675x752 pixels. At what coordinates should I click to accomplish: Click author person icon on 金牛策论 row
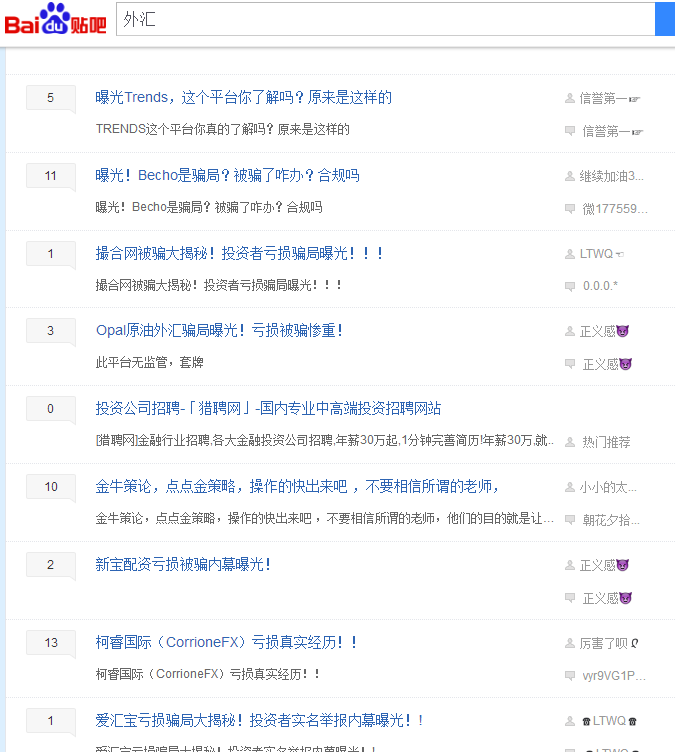click(x=570, y=487)
